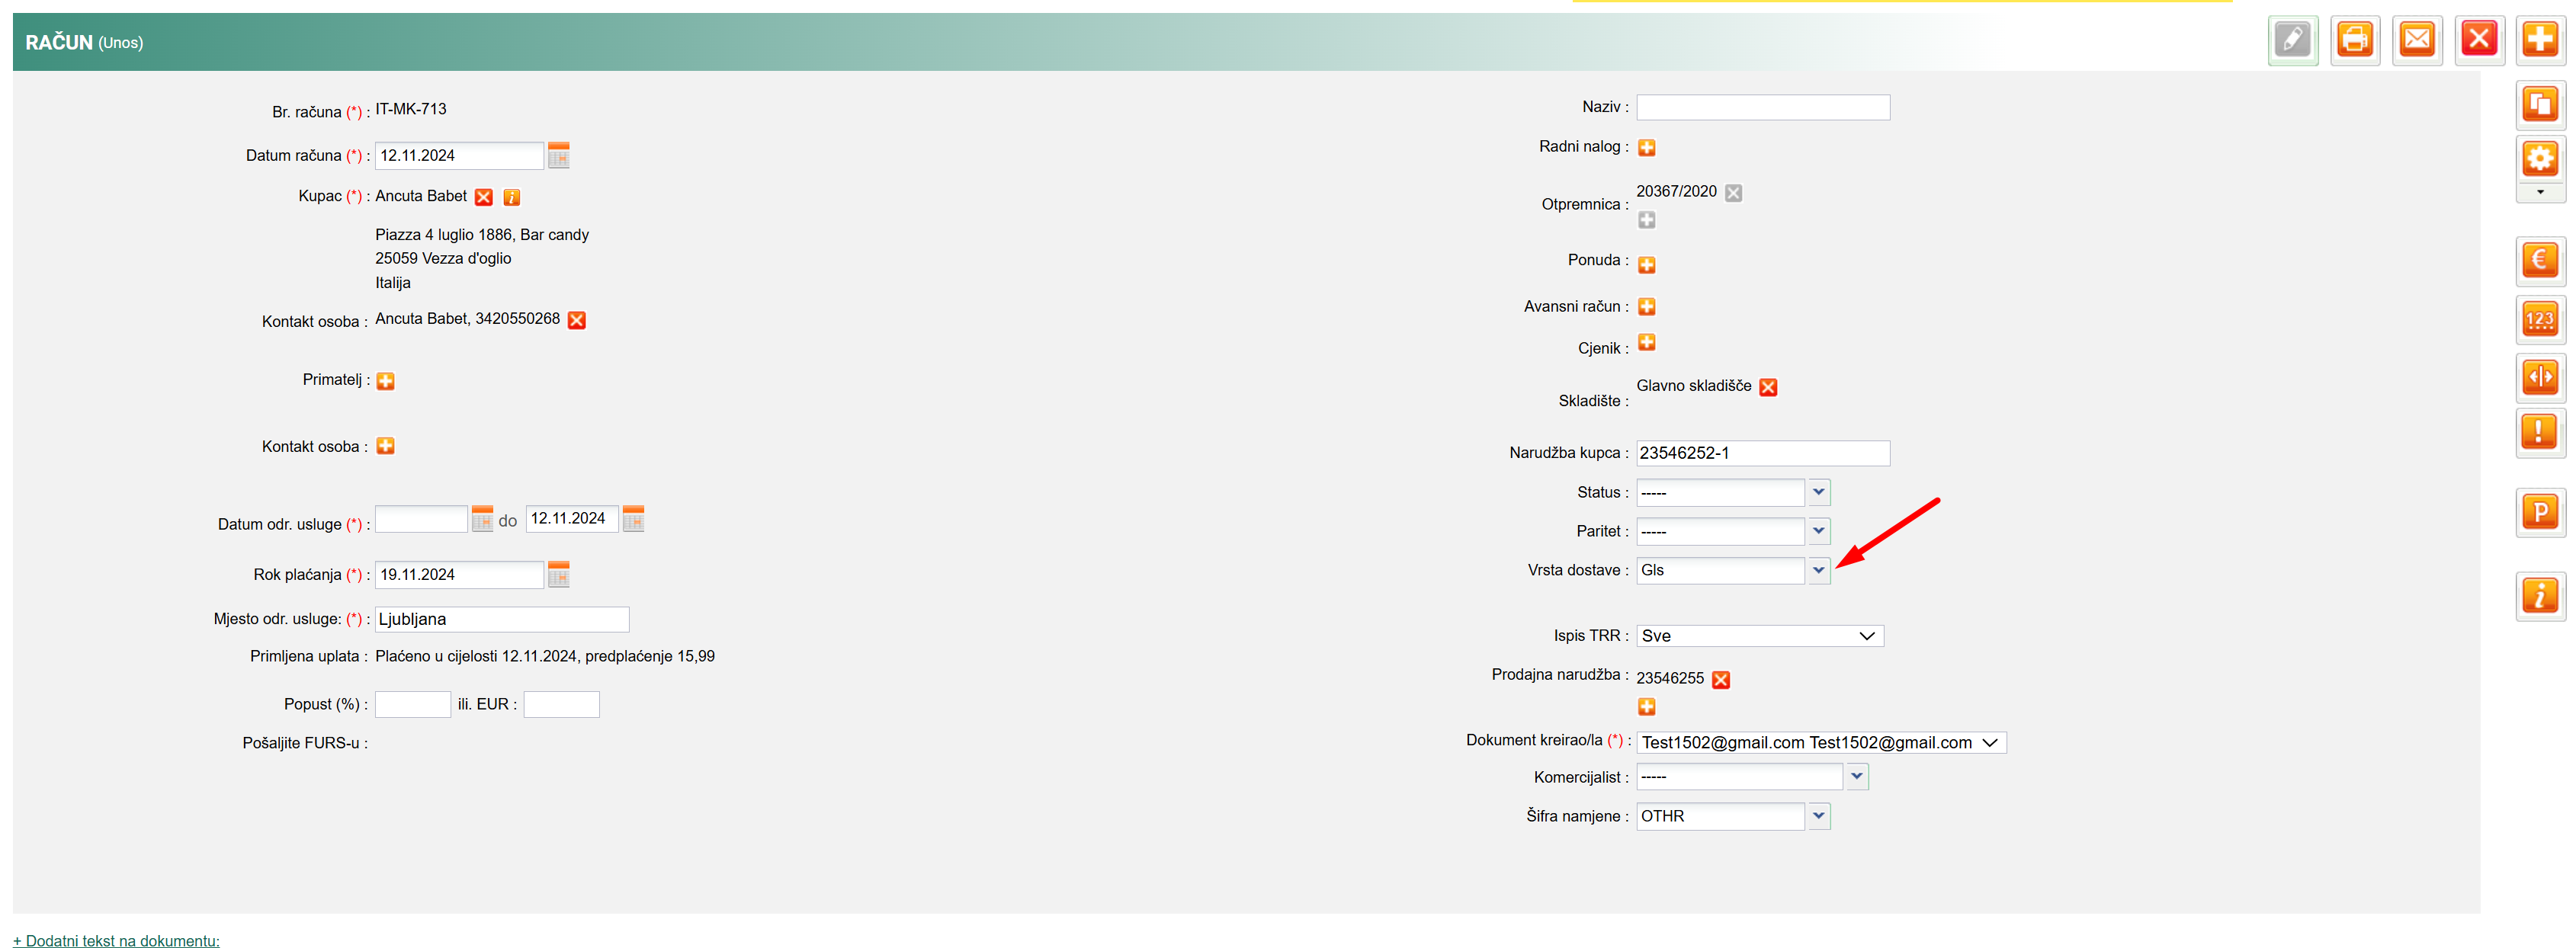Screen dimensions: 2576x948
Task: Click the copy document icon in sidebar
Action: [2539, 104]
